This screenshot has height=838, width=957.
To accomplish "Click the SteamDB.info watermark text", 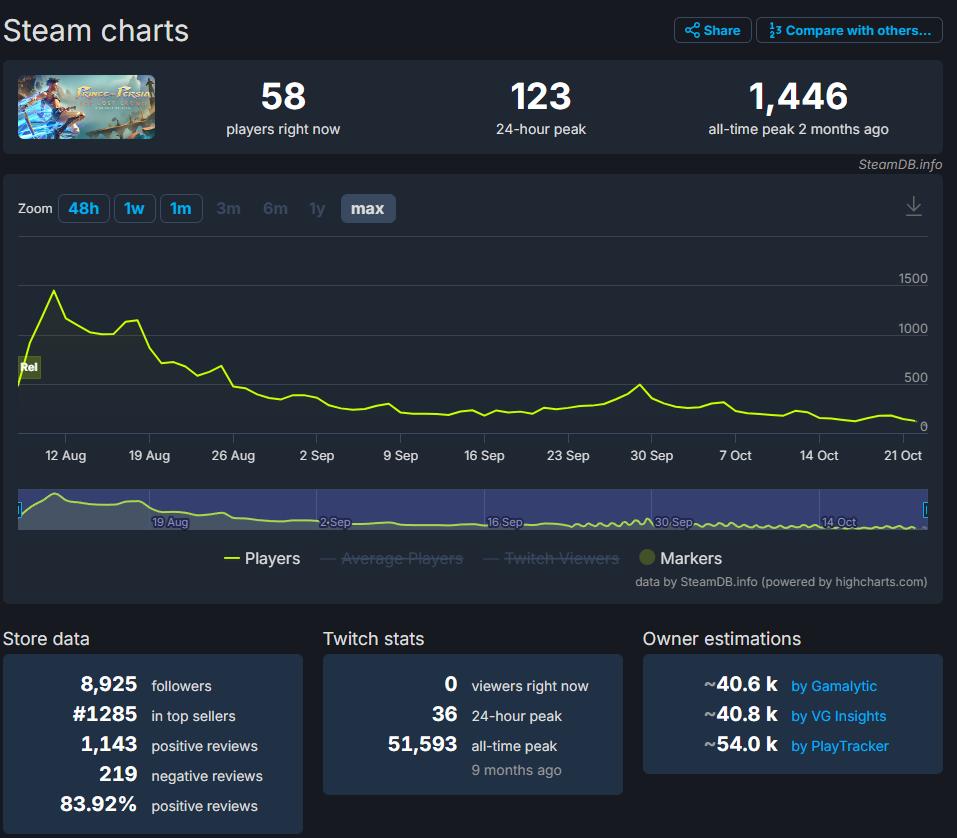I will (x=899, y=164).
